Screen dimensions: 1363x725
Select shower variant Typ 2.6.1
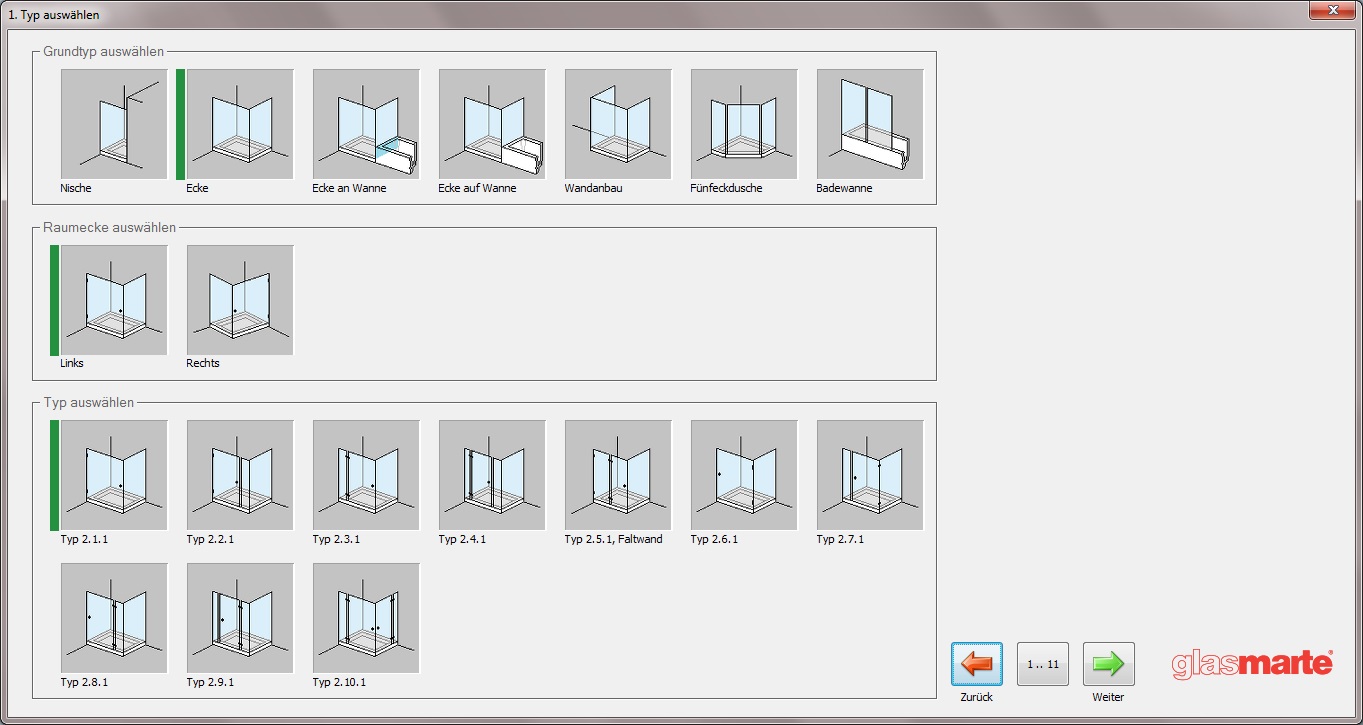click(x=744, y=475)
